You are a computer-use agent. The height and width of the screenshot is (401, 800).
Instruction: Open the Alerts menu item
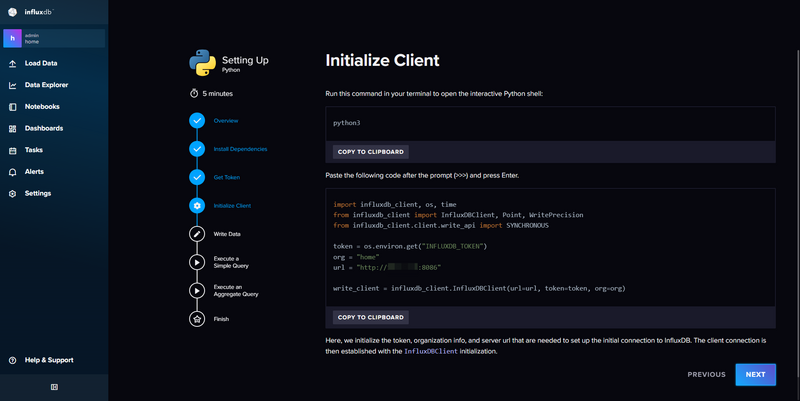(x=34, y=172)
